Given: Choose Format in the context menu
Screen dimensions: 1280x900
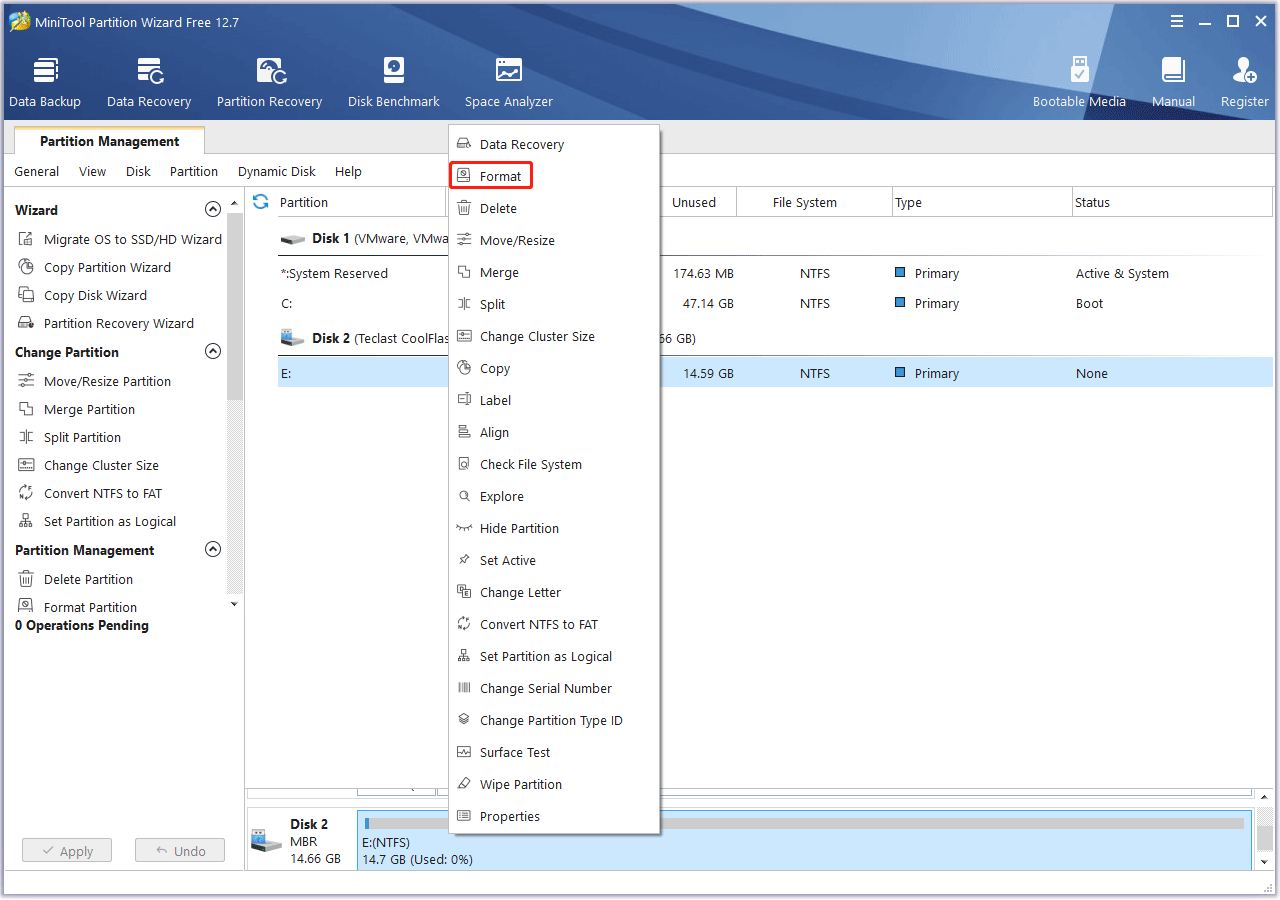Looking at the screenshot, I should [x=500, y=177].
